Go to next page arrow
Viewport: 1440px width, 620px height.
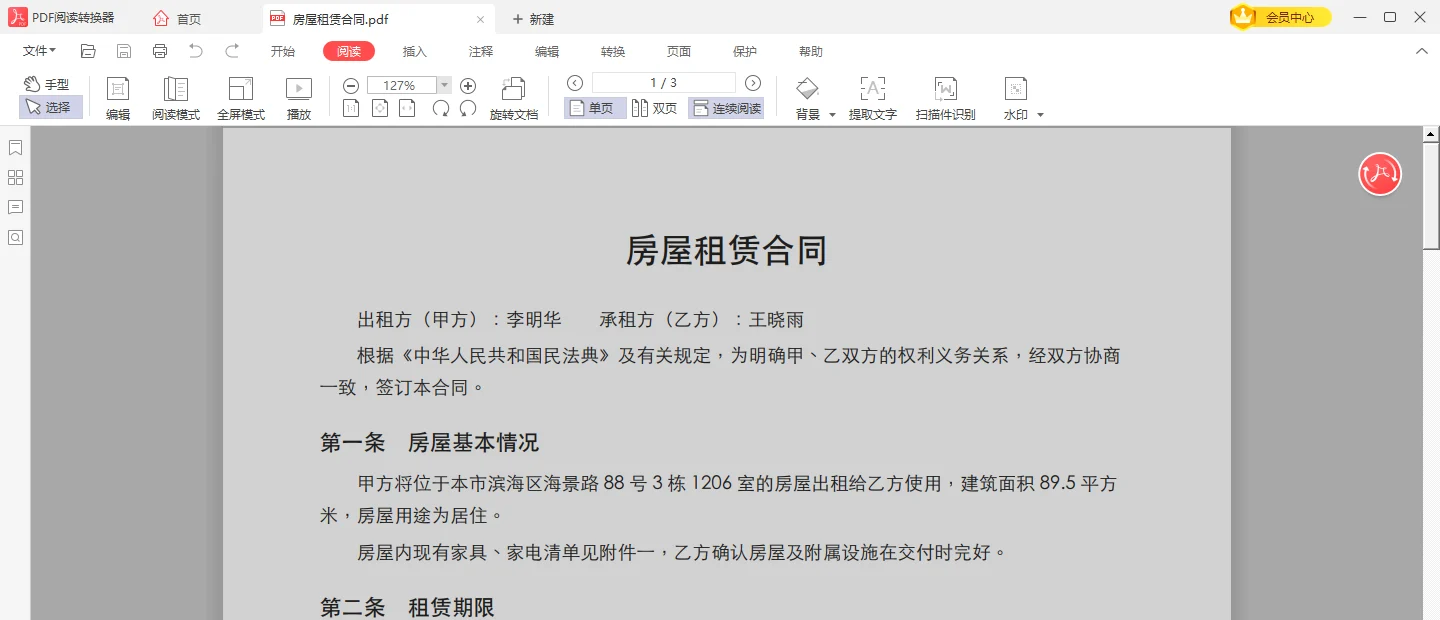753,83
